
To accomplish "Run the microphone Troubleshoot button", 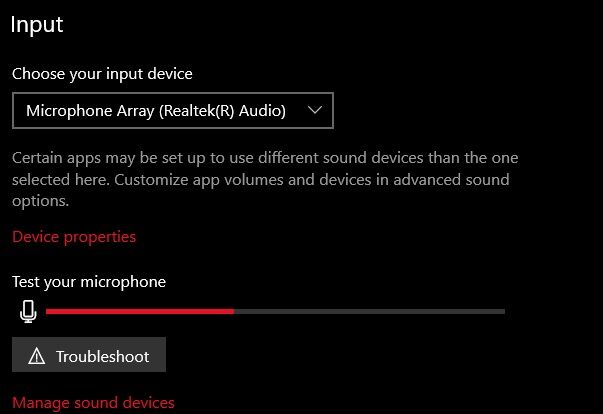I will 89,354.
